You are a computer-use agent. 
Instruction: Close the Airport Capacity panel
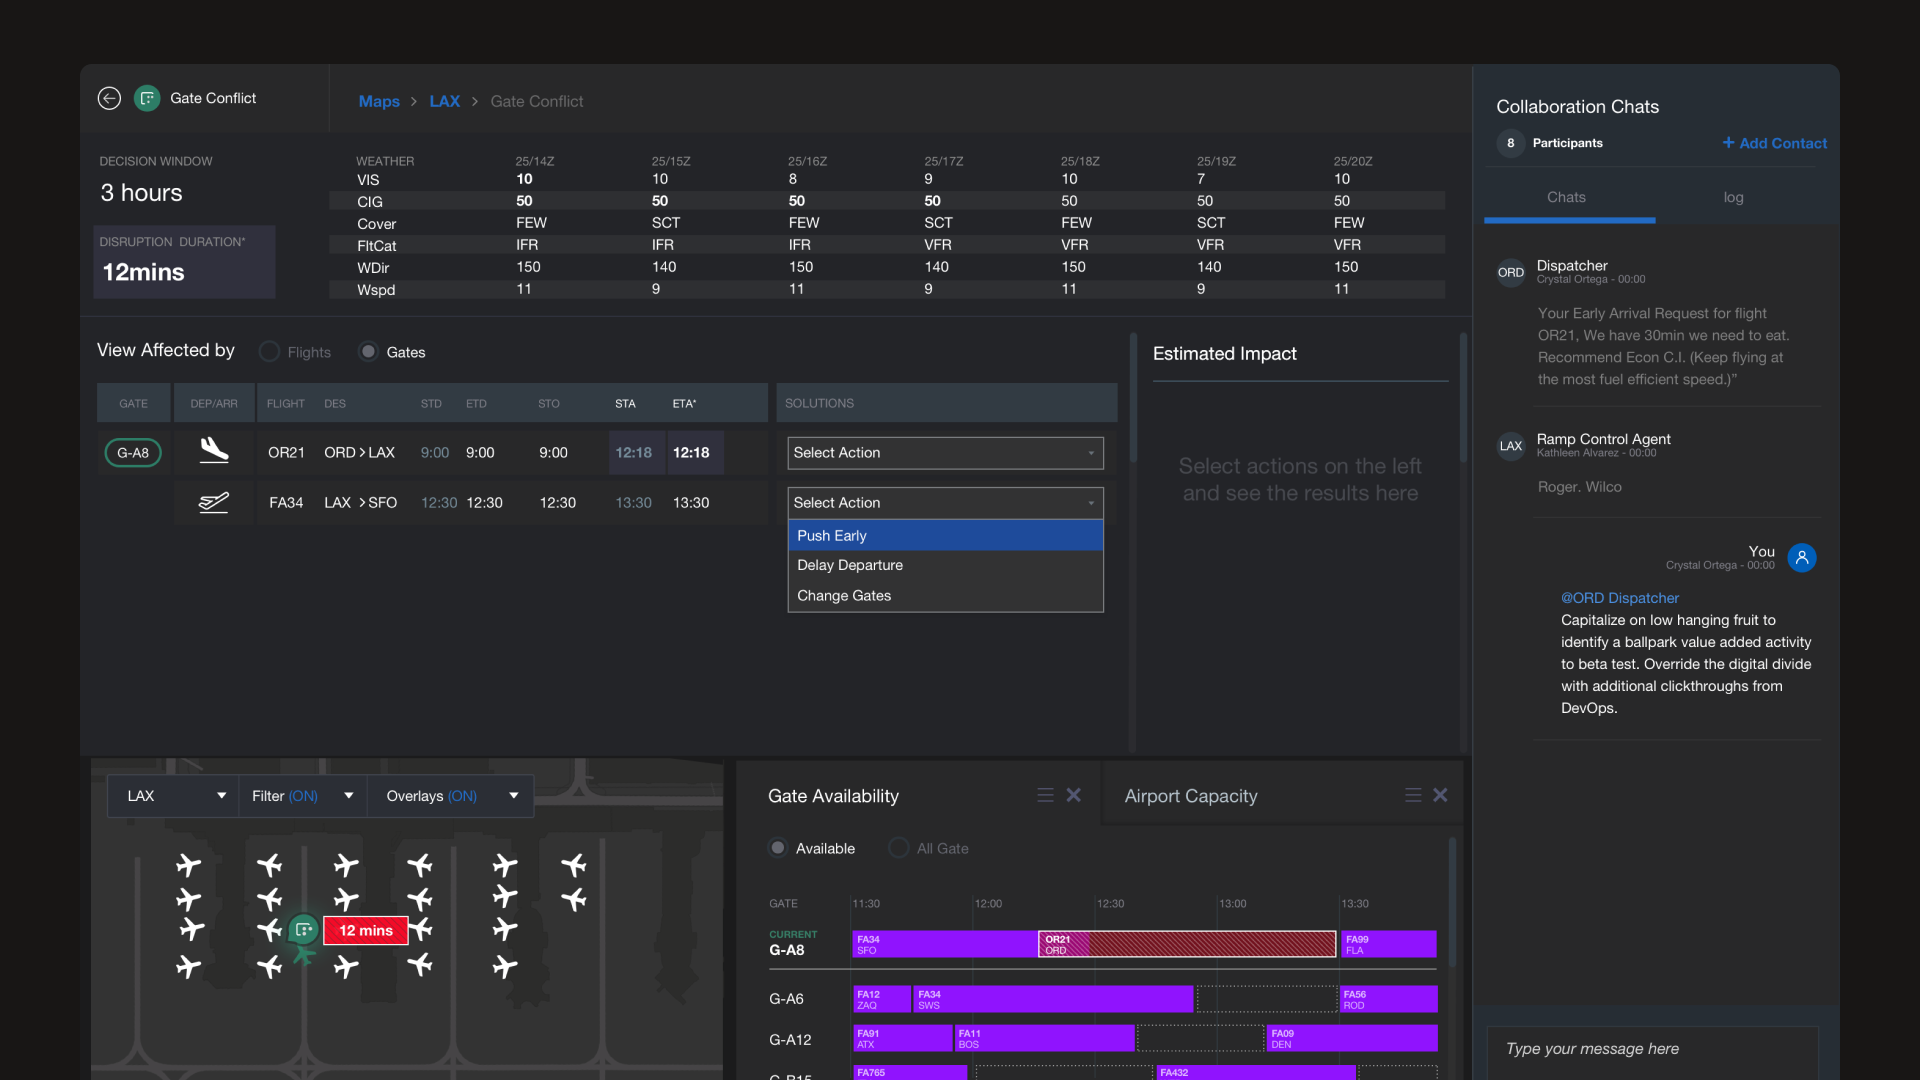(x=1440, y=795)
